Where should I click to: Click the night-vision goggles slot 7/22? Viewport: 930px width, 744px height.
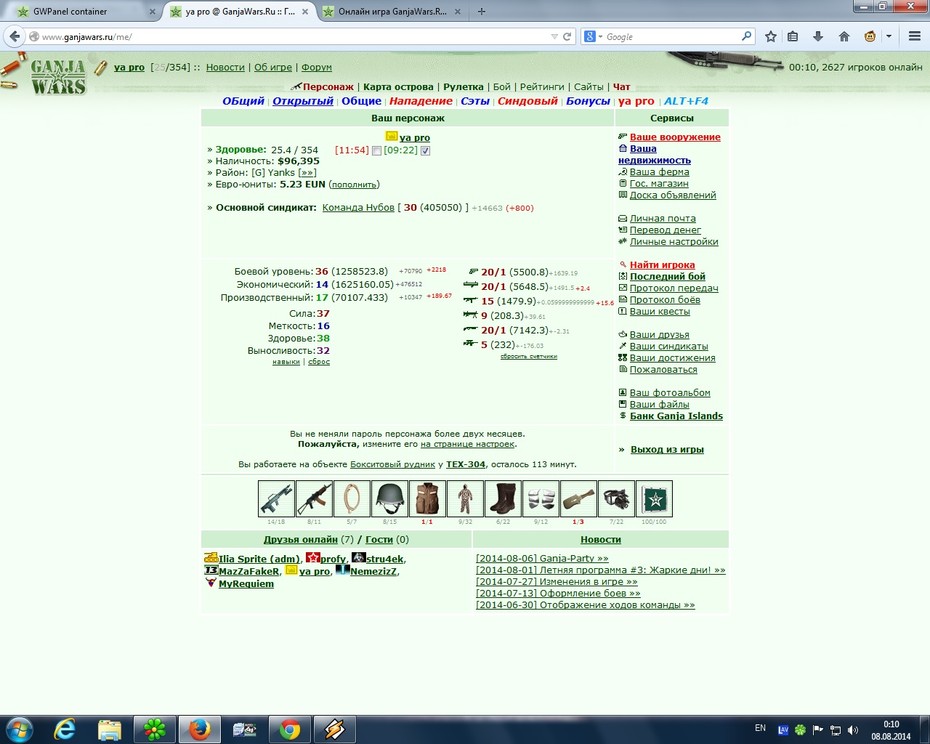[x=616, y=498]
